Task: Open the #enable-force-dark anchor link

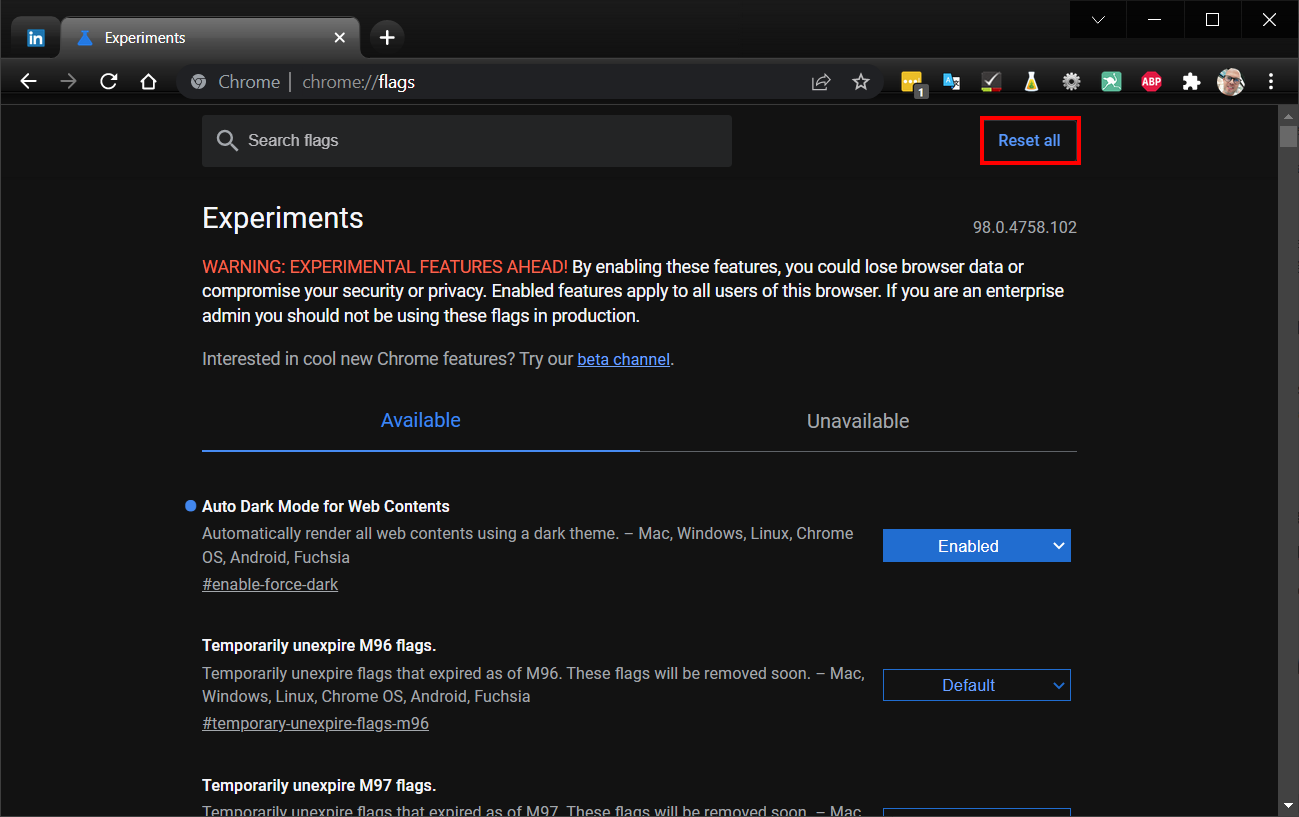Action: click(270, 584)
